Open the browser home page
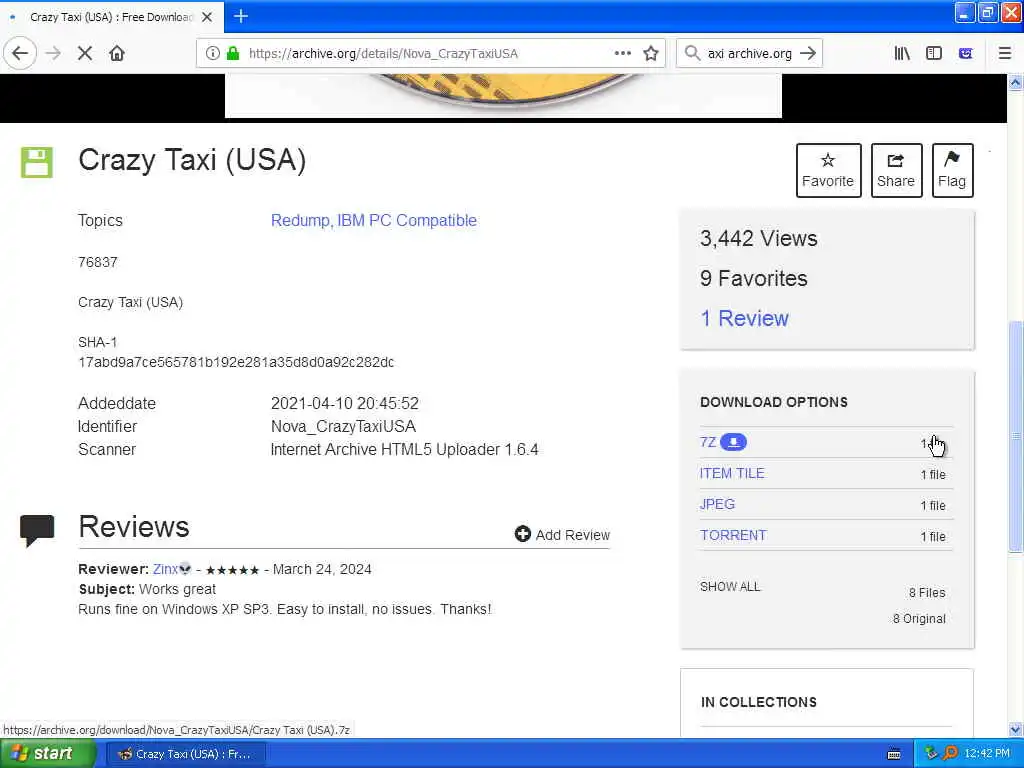Viewport: 1024px width, 768px height. click(117, 54)
